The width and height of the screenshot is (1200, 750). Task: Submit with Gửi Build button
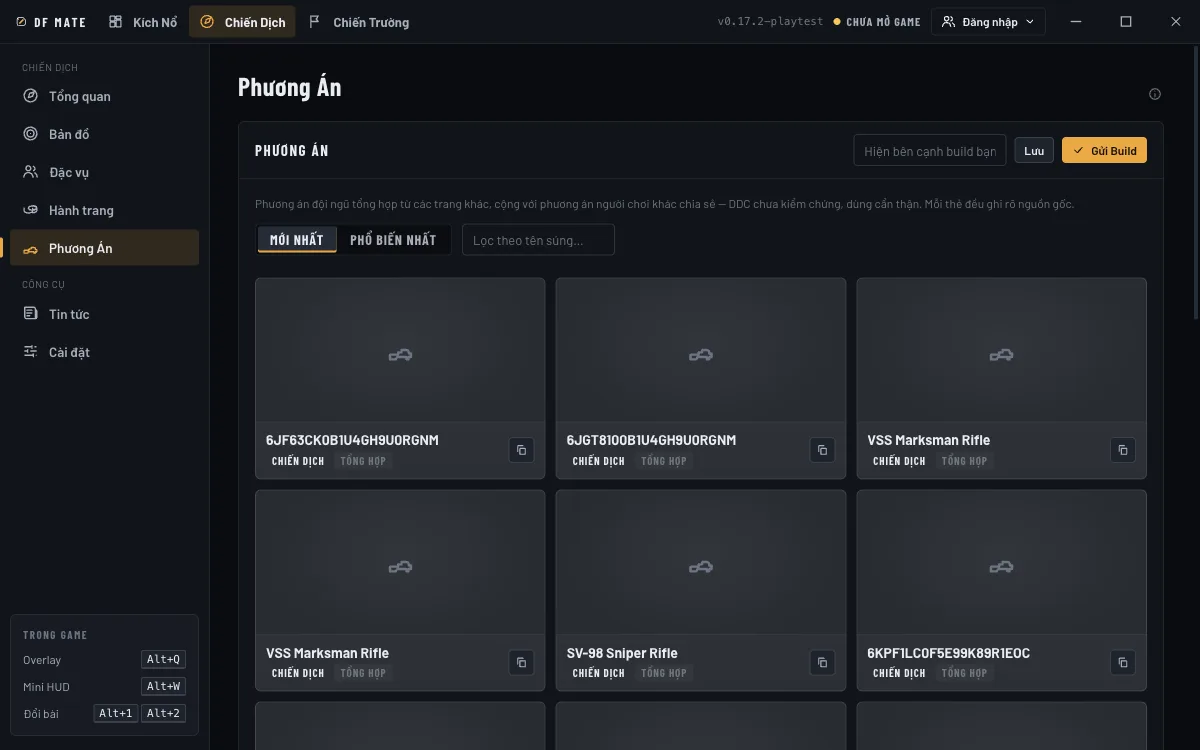click(1104, 151)
